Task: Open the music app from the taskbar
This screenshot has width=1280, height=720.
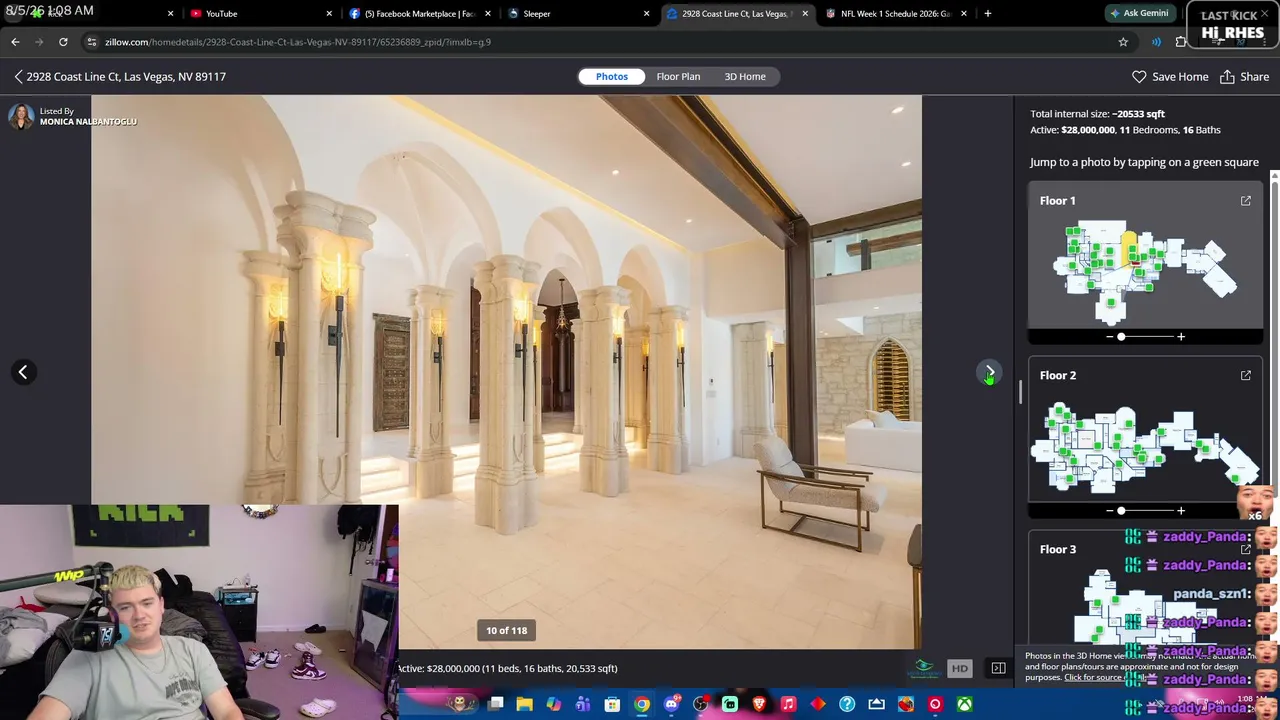Action: (788, 704)
